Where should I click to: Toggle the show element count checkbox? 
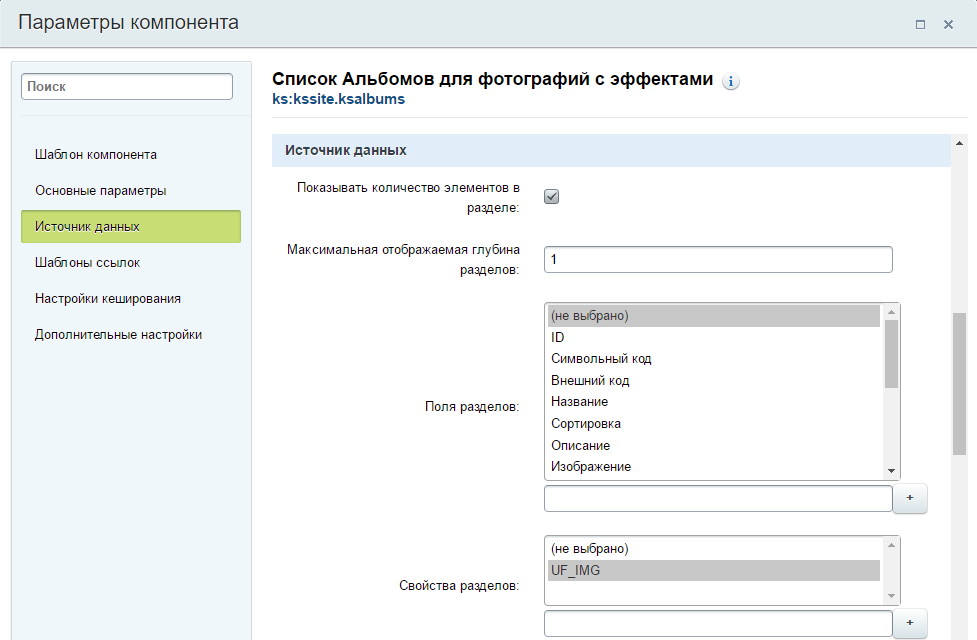(x=551, y=196)
